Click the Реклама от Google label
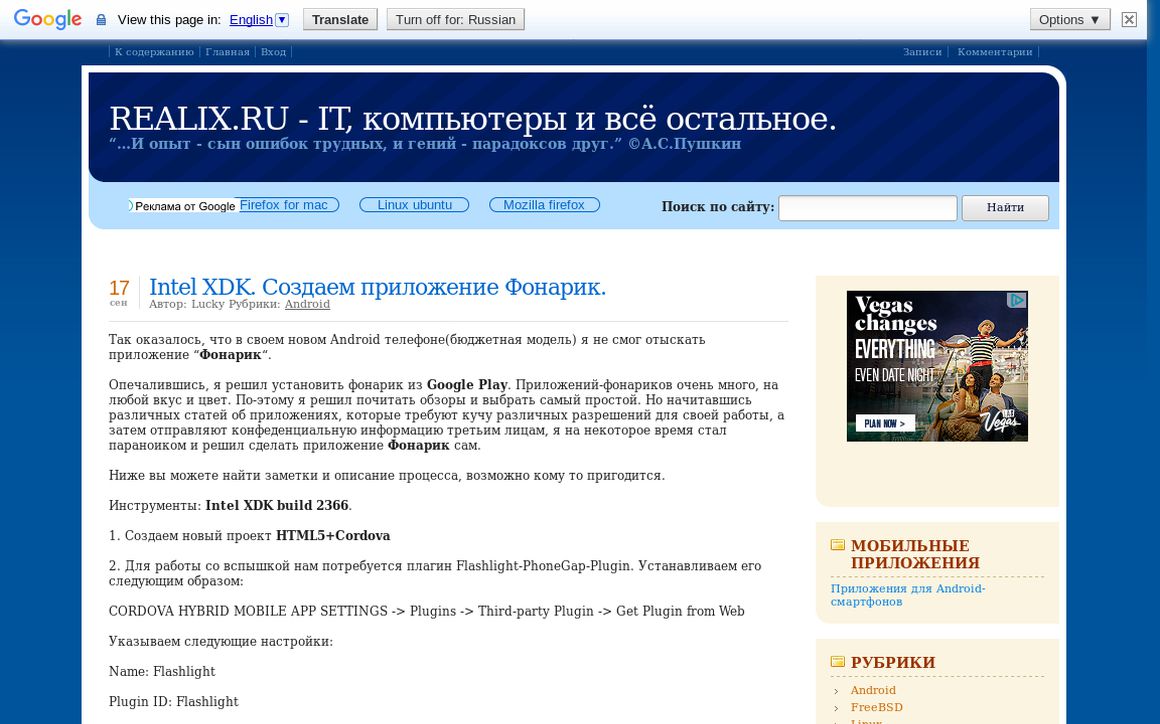Image resolution: width=1160 pixels, height=724 pixels. click(x=185, y=206)
